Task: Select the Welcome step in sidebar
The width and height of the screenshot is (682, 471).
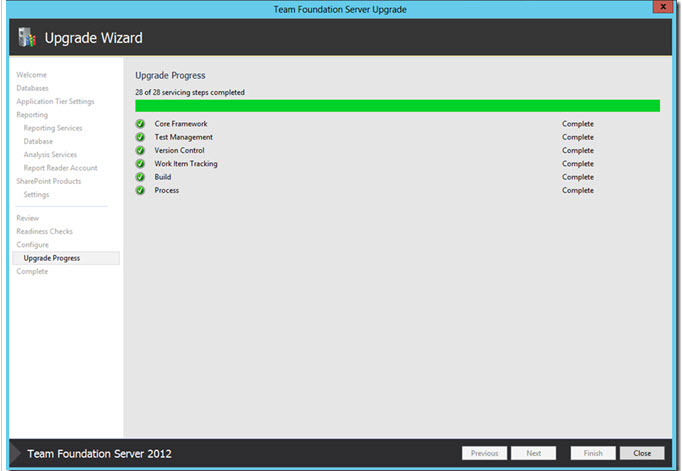Action: coord(31,75)
